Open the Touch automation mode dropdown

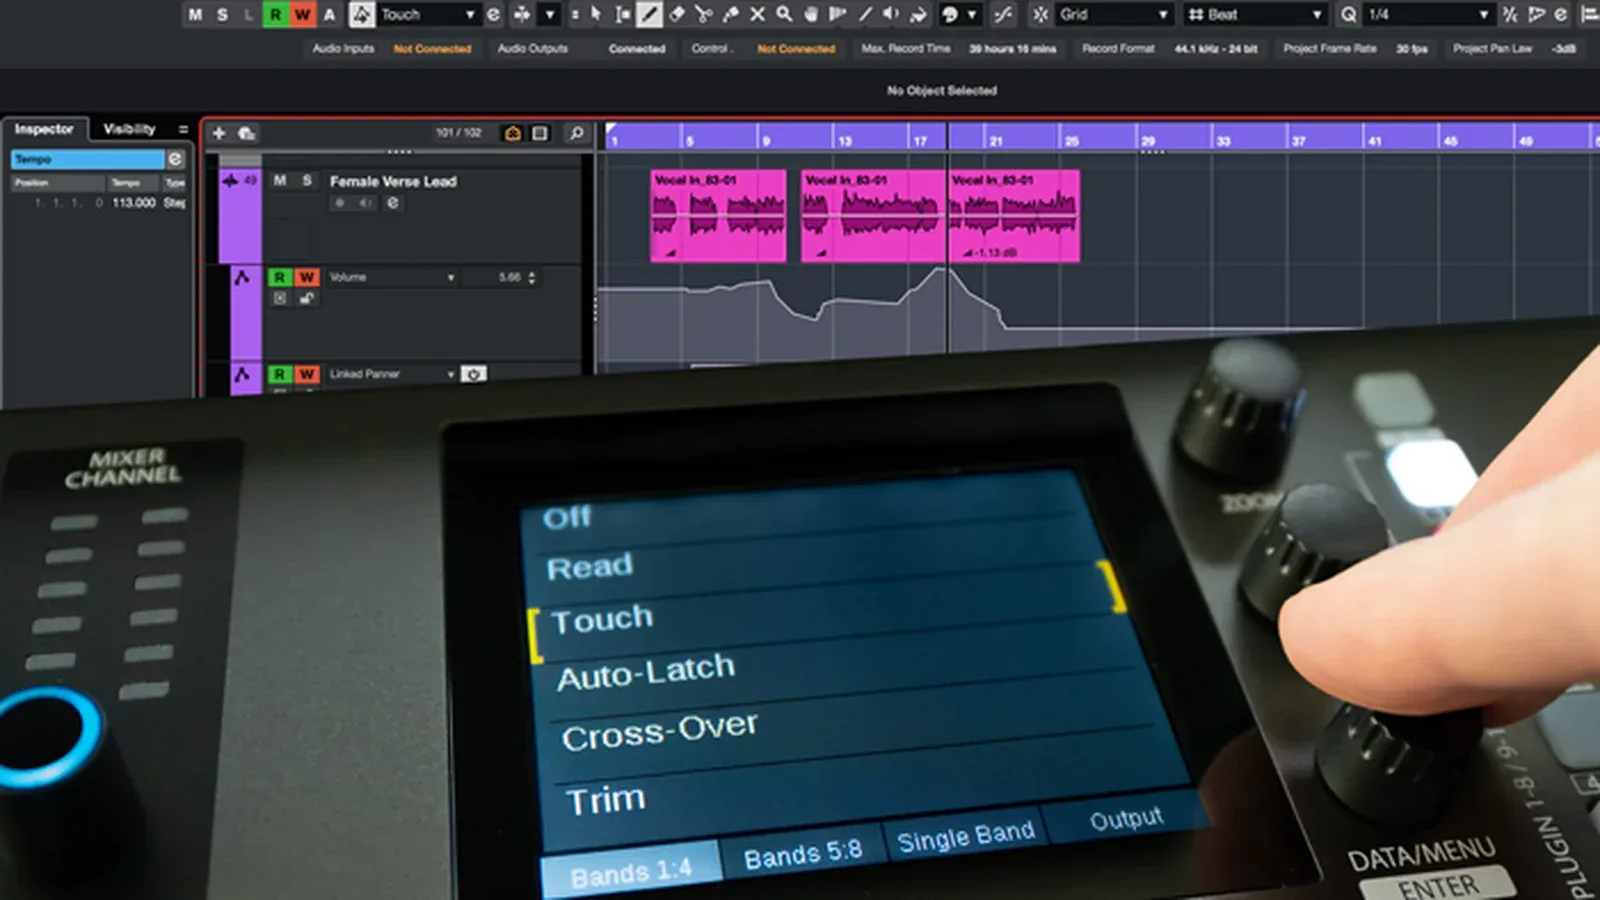click(427, 14)
